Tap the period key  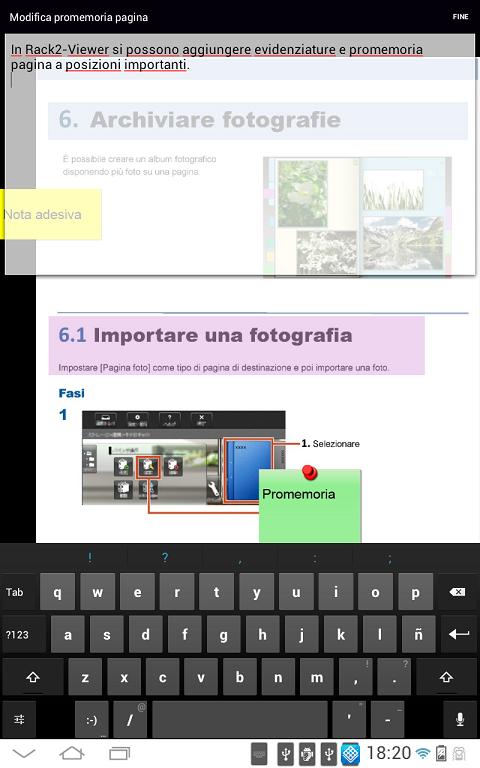point(394,677)
